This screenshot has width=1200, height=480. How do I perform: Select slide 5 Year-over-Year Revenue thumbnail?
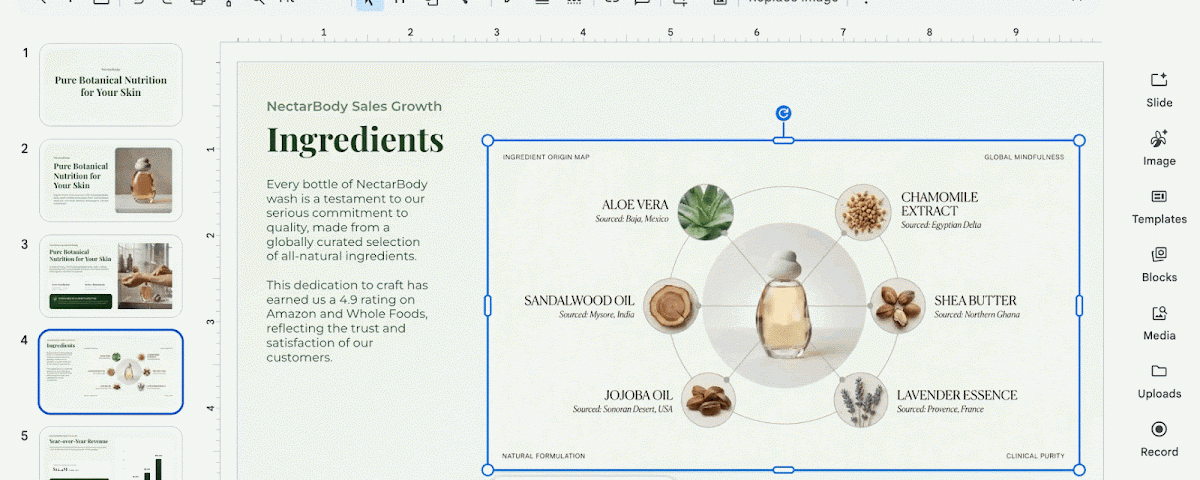pos(111,454)
